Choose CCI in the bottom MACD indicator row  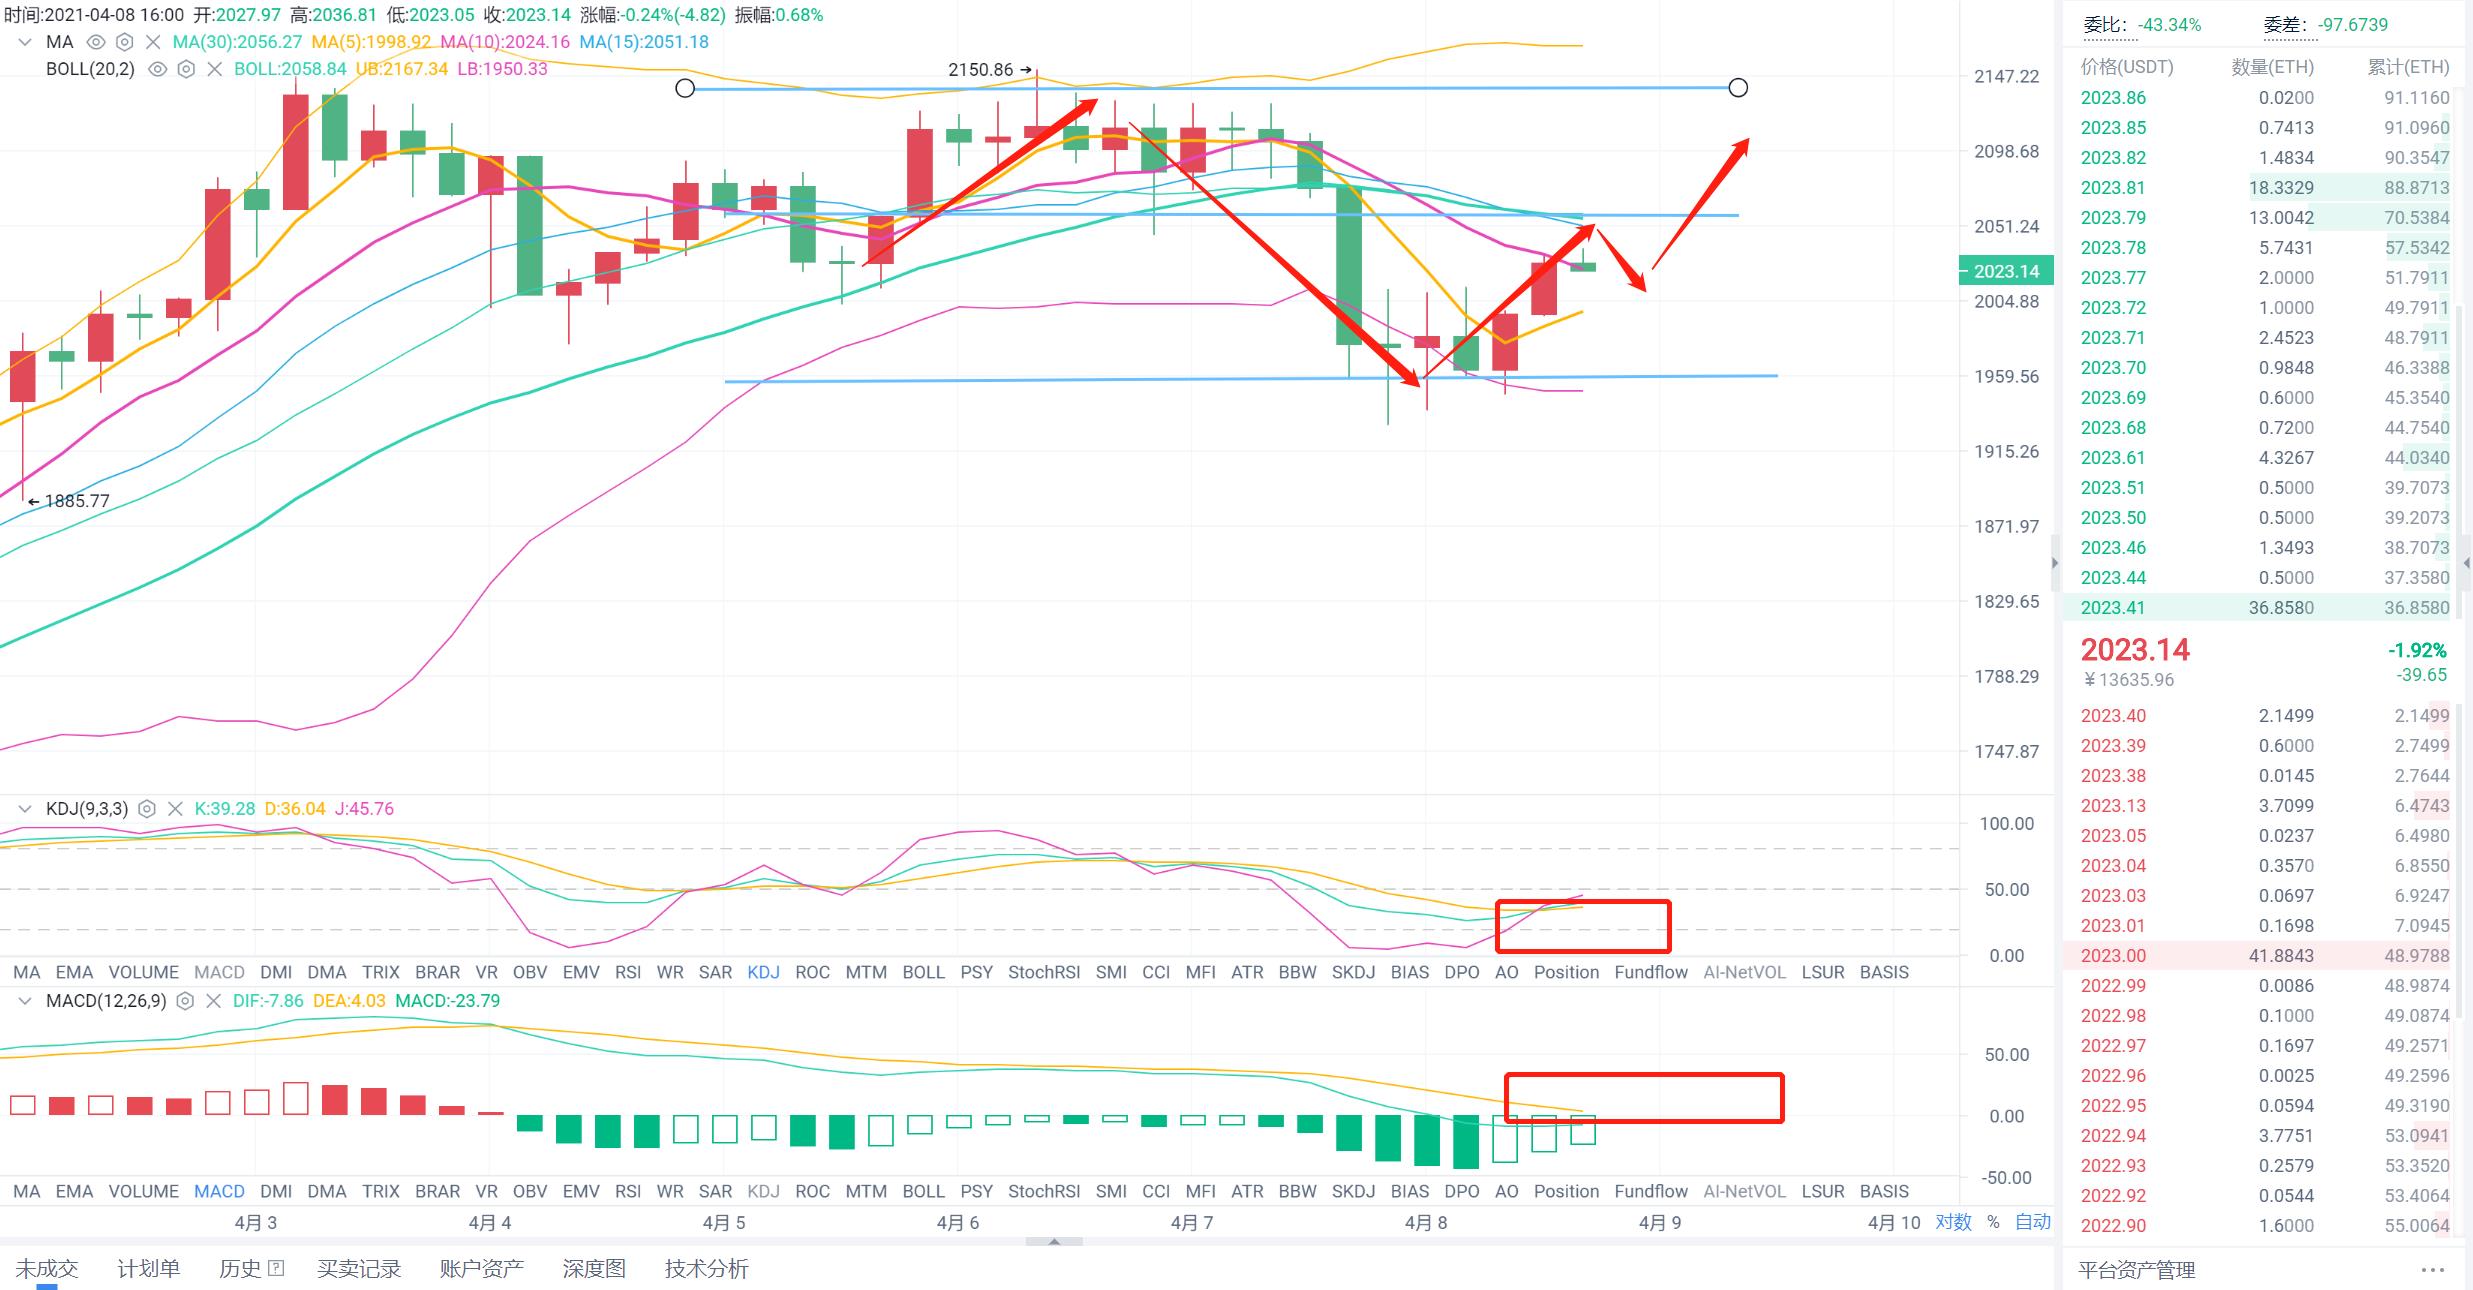[1156, 1191]
